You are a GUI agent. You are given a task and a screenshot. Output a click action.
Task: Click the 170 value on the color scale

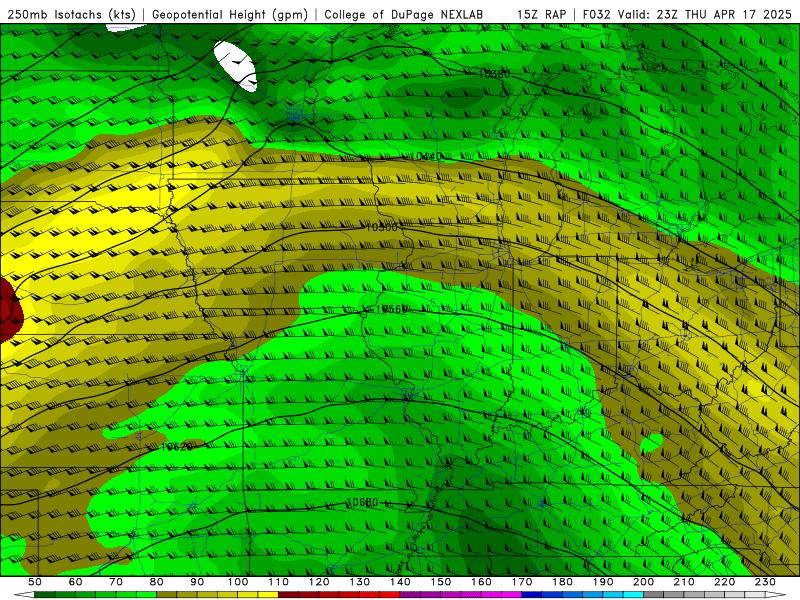(x=521, y=582)
